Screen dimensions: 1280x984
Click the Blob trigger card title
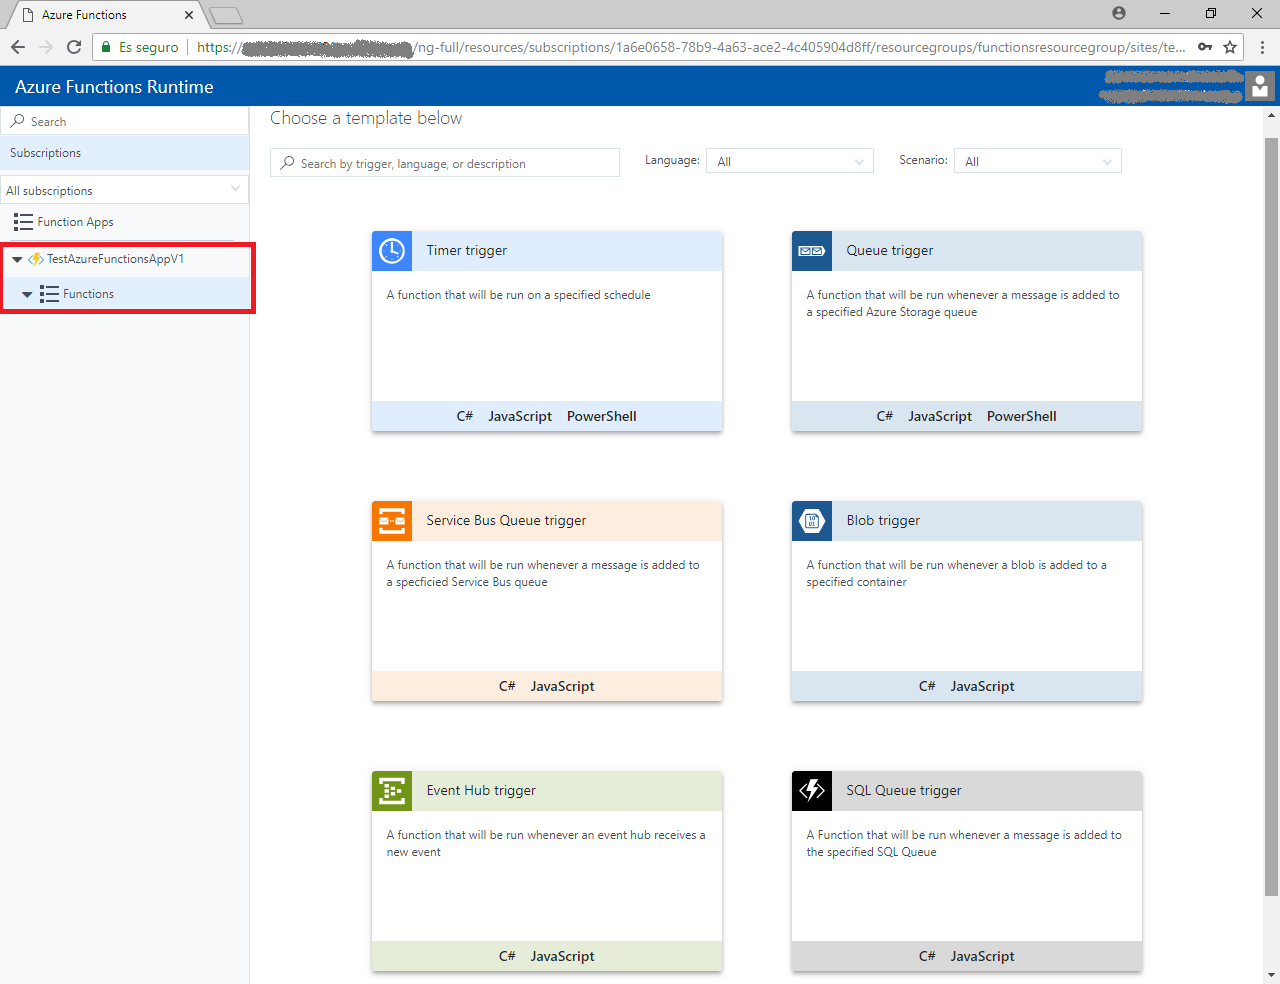tap(883, 520)
